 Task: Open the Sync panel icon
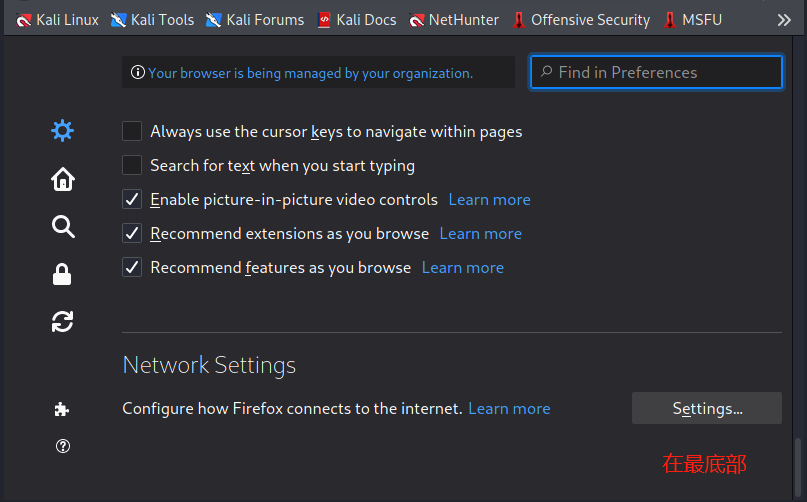pyautogui.click(x=63, y=322)
